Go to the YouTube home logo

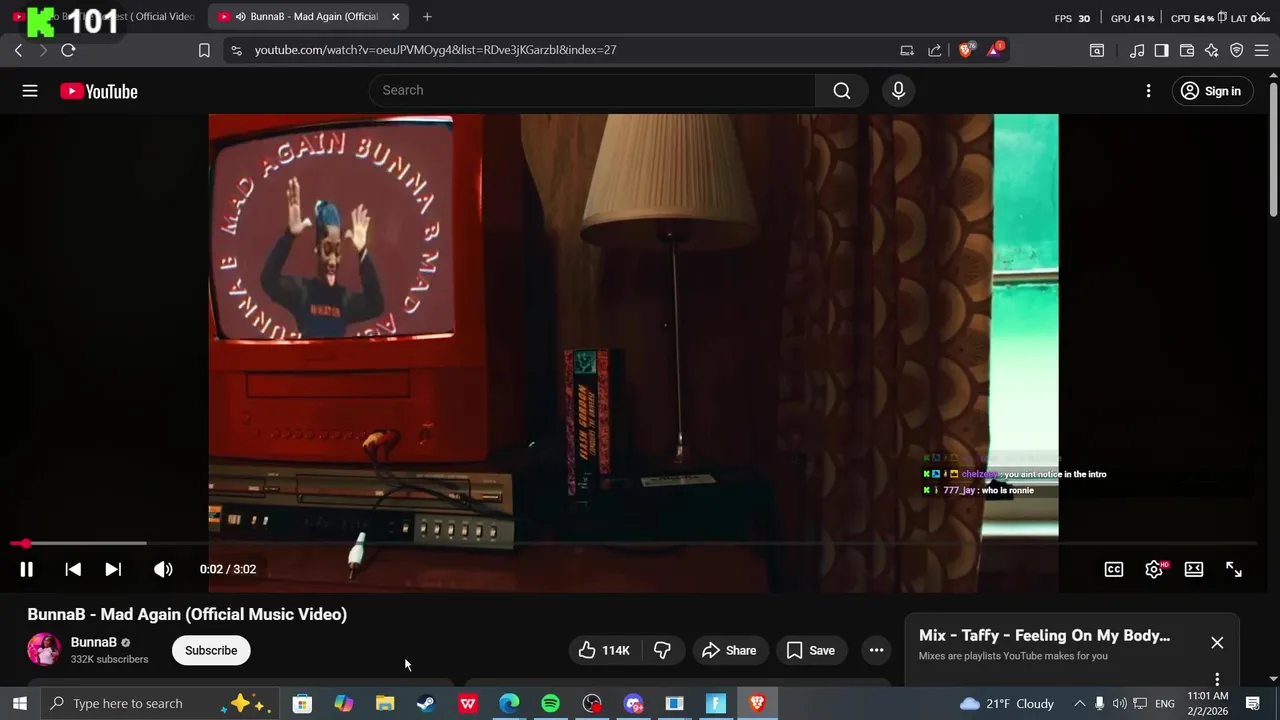click(x=98, y=91)
